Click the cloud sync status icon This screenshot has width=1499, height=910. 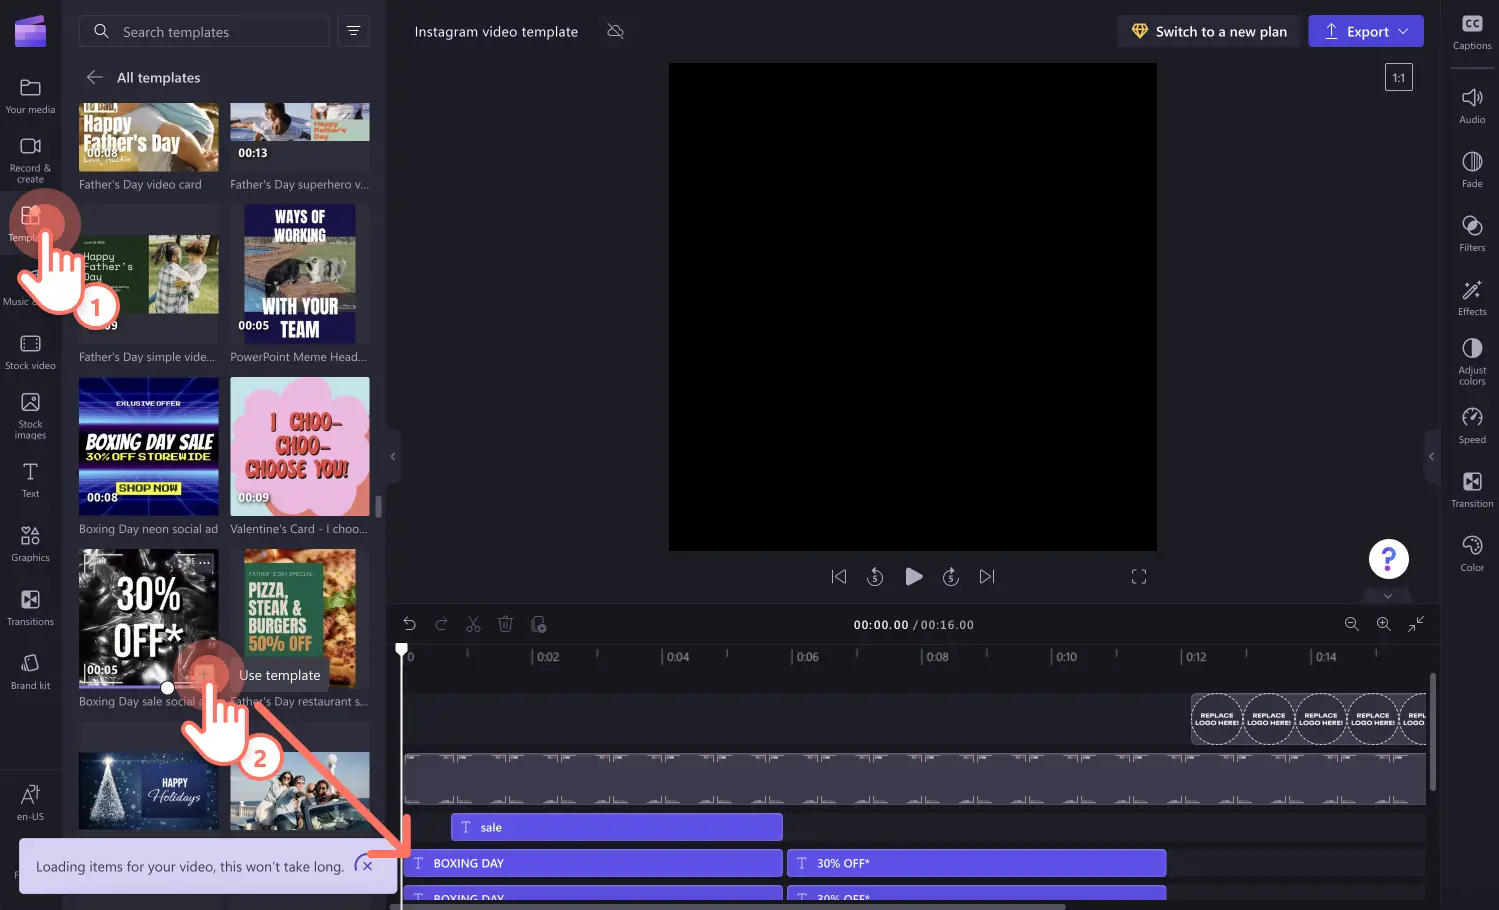[x=616, y=31]
